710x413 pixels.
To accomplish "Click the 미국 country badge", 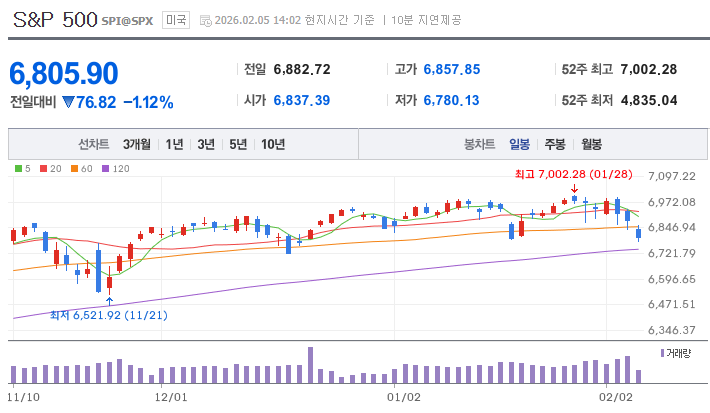I will [176, 20].
